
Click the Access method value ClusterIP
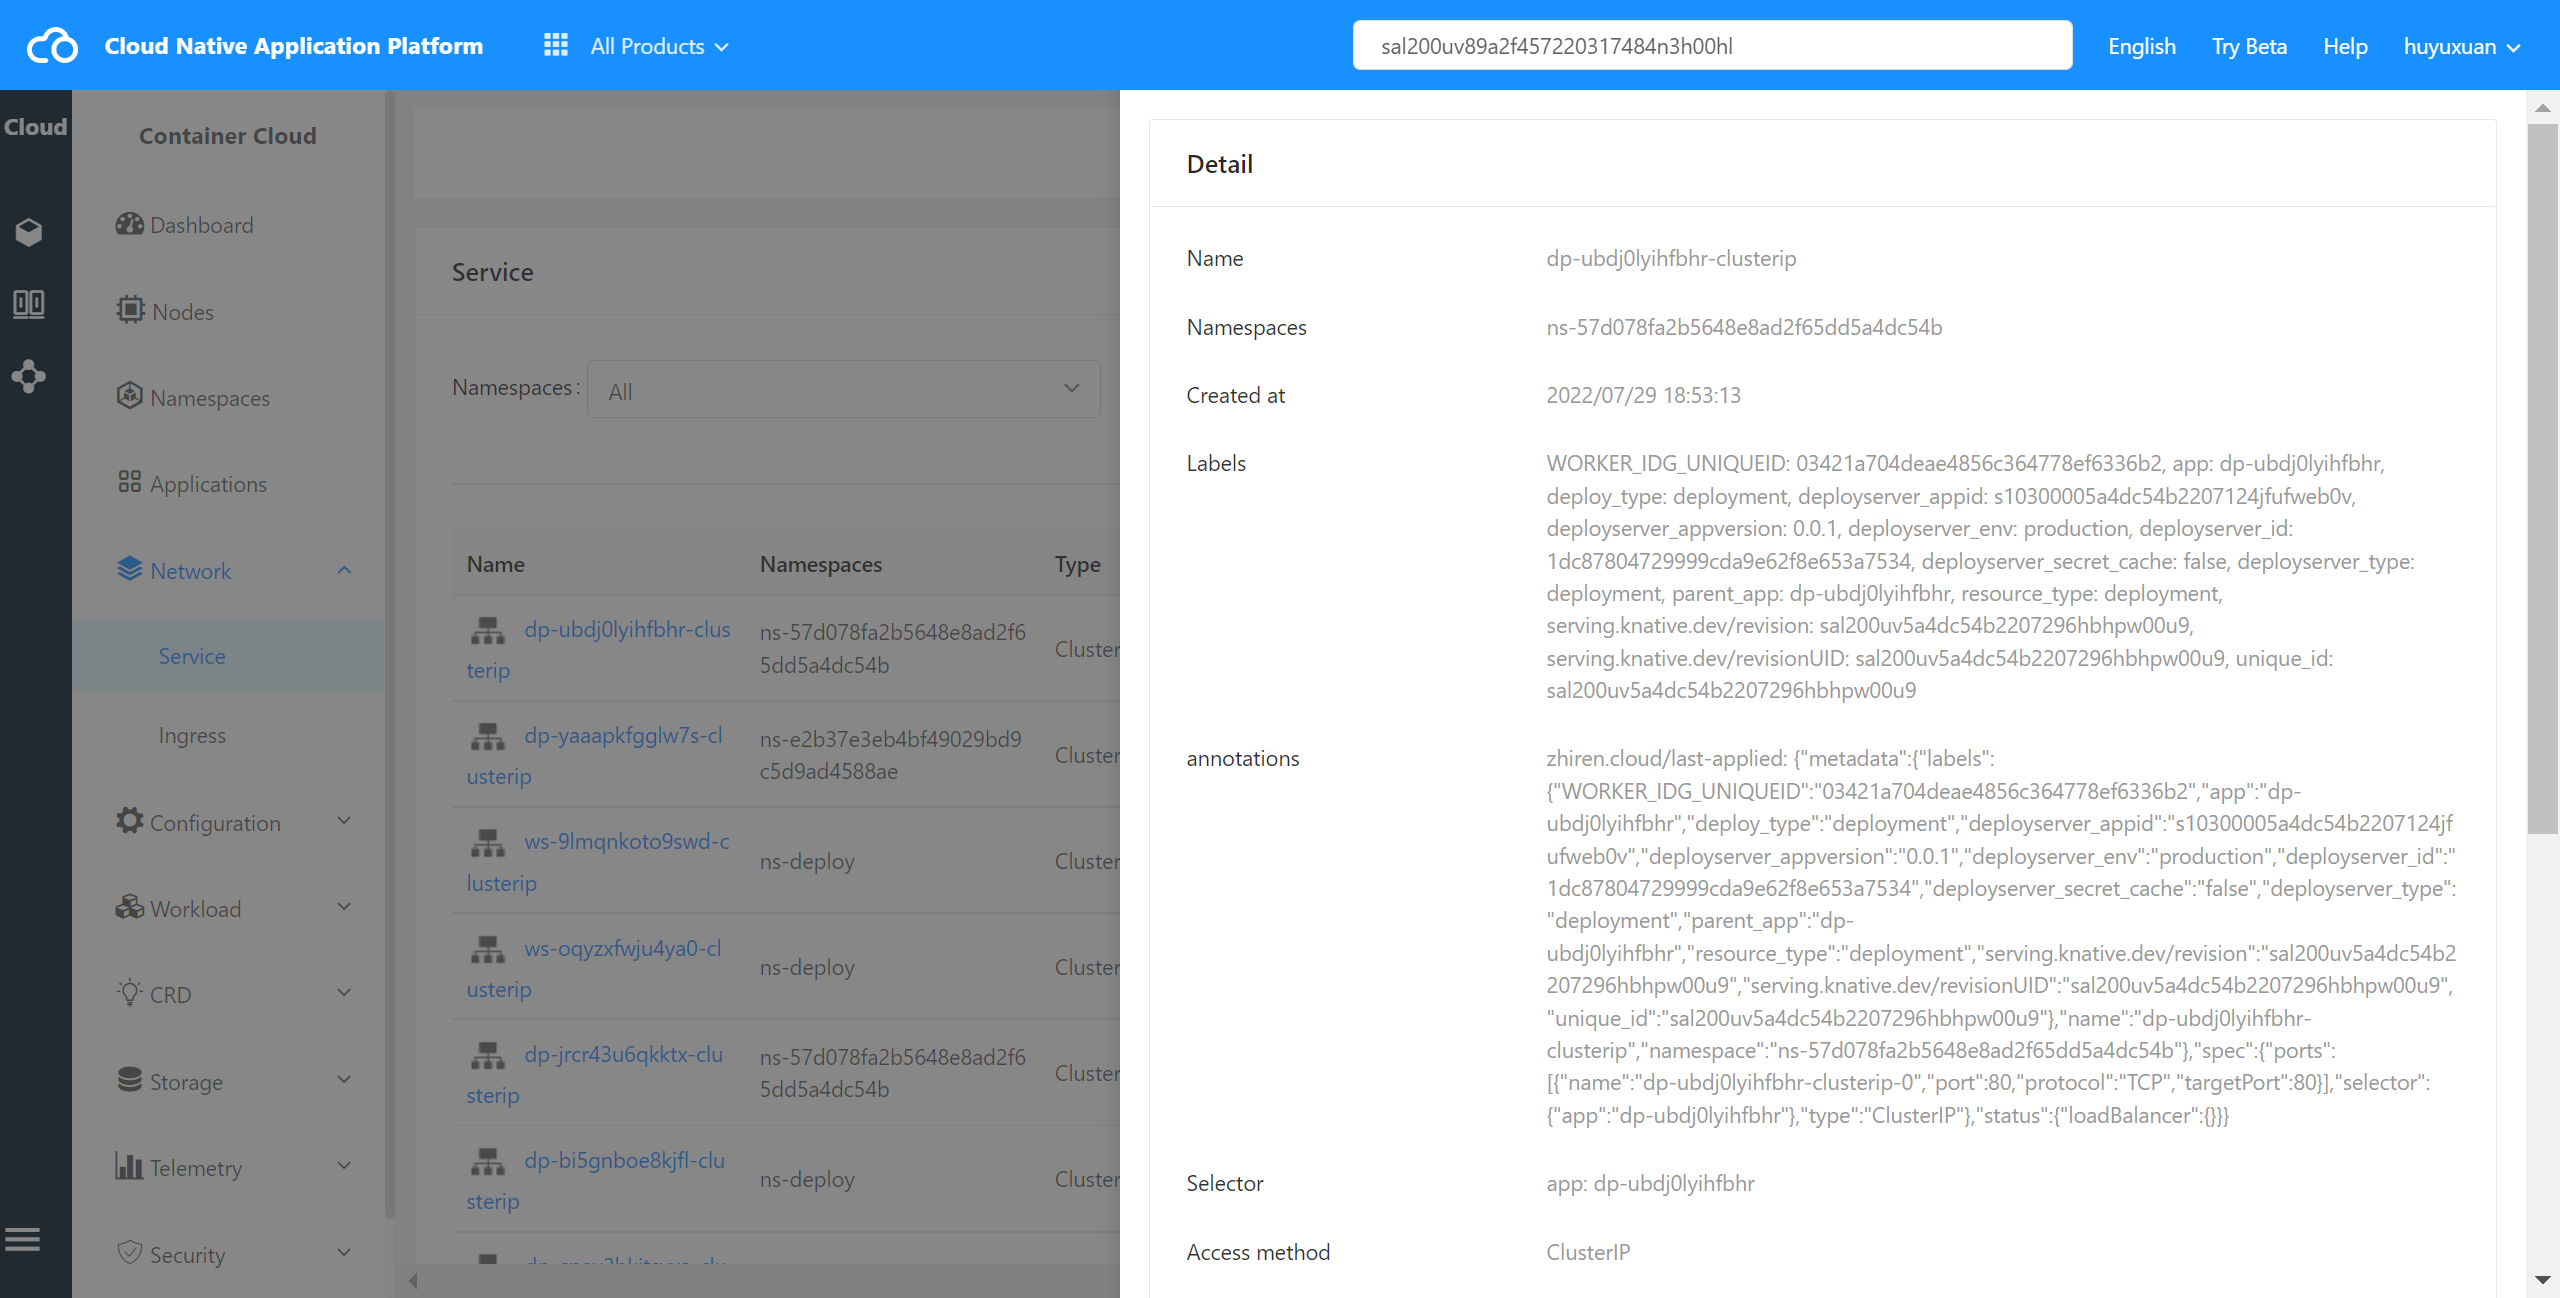coord(1588,1252)
